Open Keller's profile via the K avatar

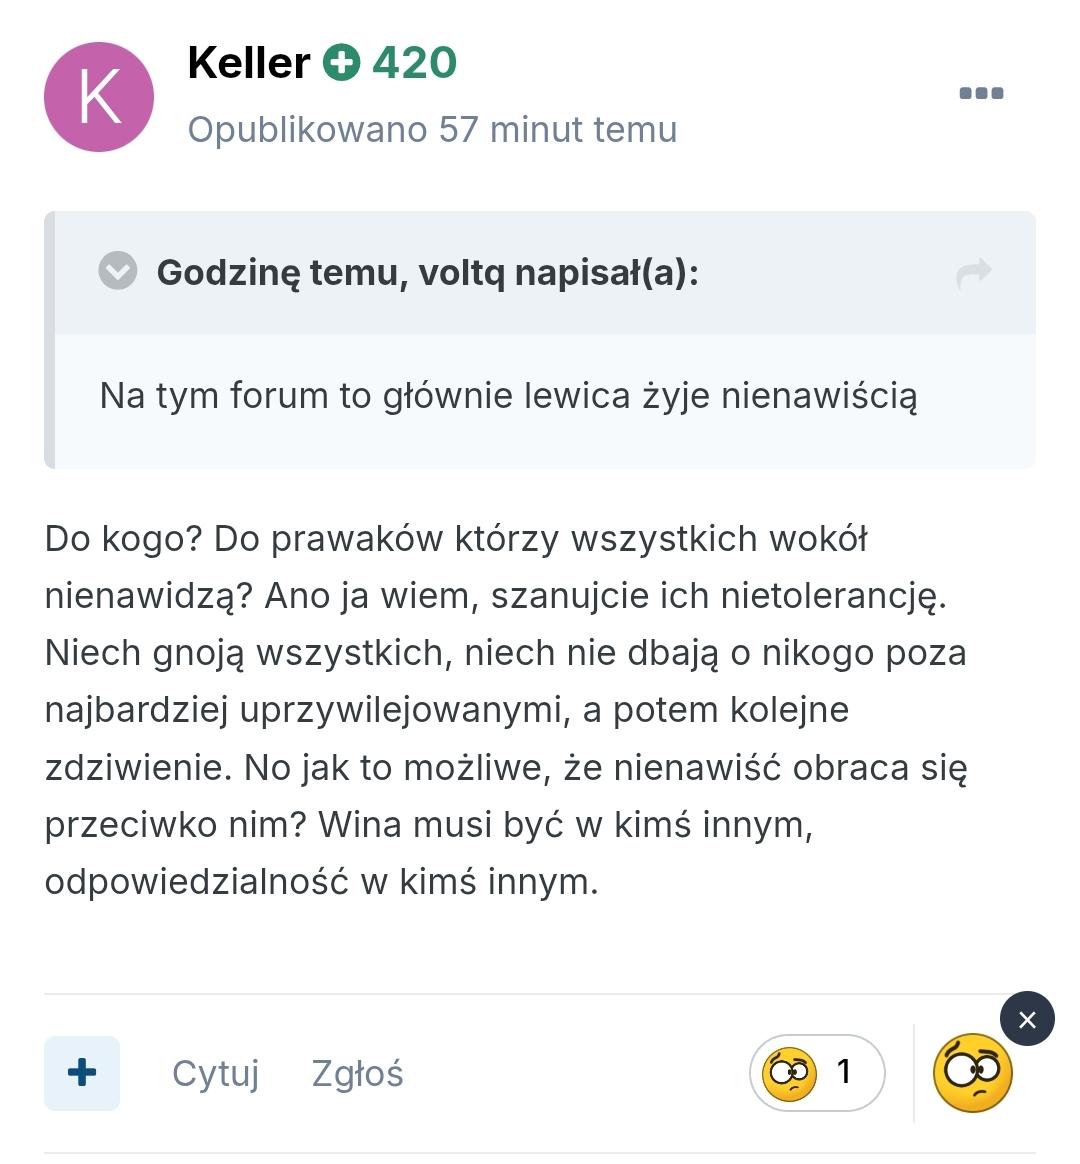coord(99,97)
